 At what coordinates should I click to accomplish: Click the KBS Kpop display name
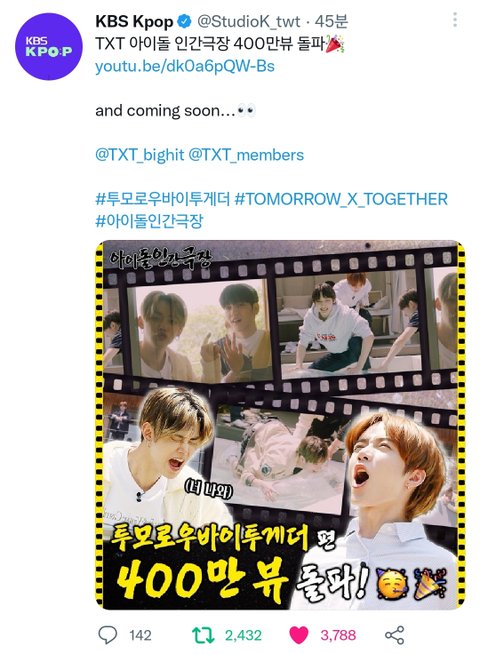coord(134,21)
